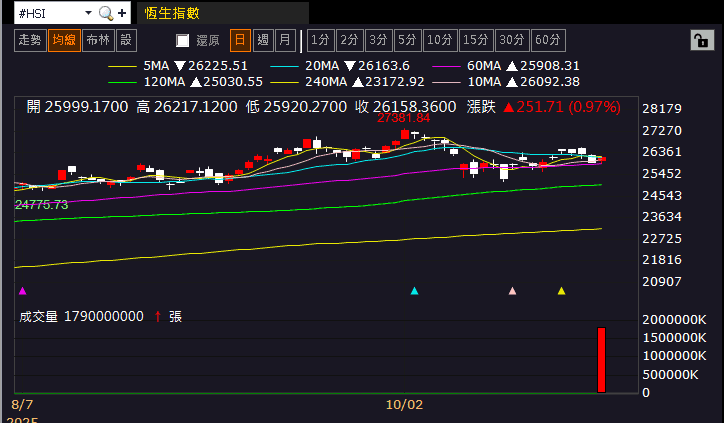Viewport: 724px width, 423px height.
Task: Click the pink triangle chart marker
Action: click(512, 291)
